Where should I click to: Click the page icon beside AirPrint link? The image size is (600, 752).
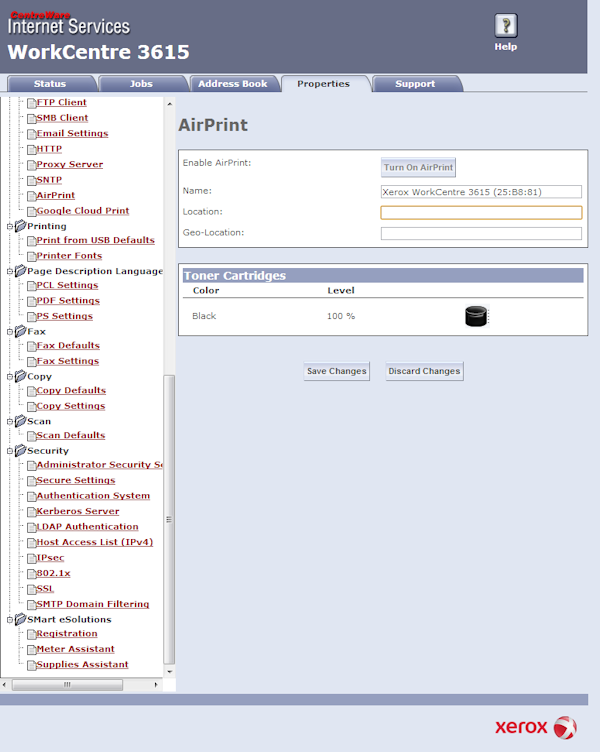(30, 196)
